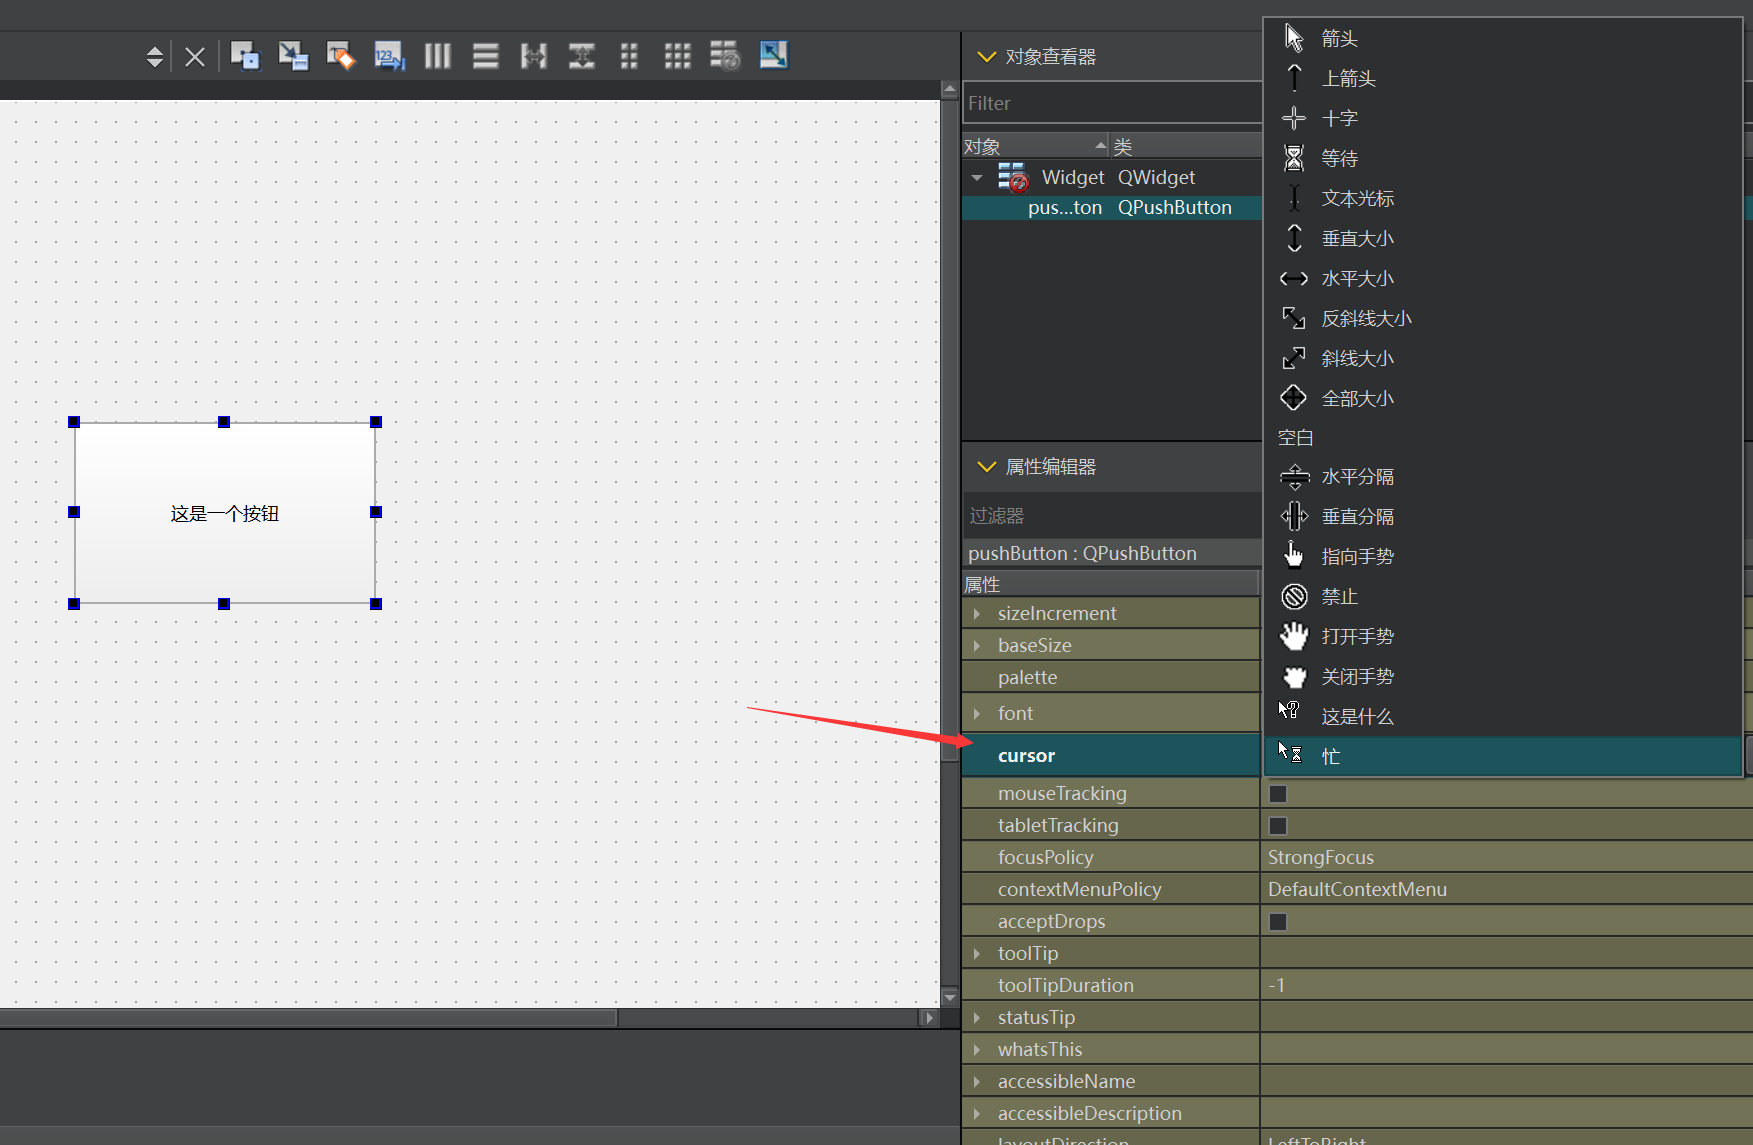Collapse the 对象查看器 panel
The image size is (1753, 1145).
coord(986,57)
